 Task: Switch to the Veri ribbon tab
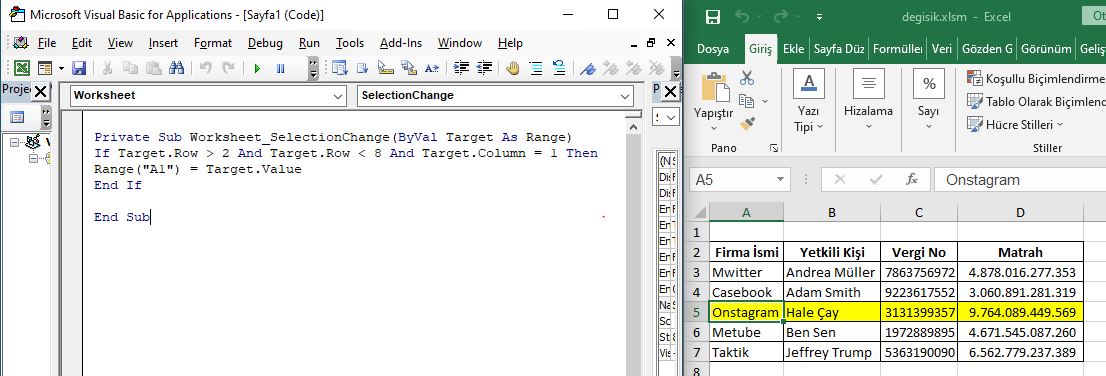pyautogui.click(x=942, y=49)
